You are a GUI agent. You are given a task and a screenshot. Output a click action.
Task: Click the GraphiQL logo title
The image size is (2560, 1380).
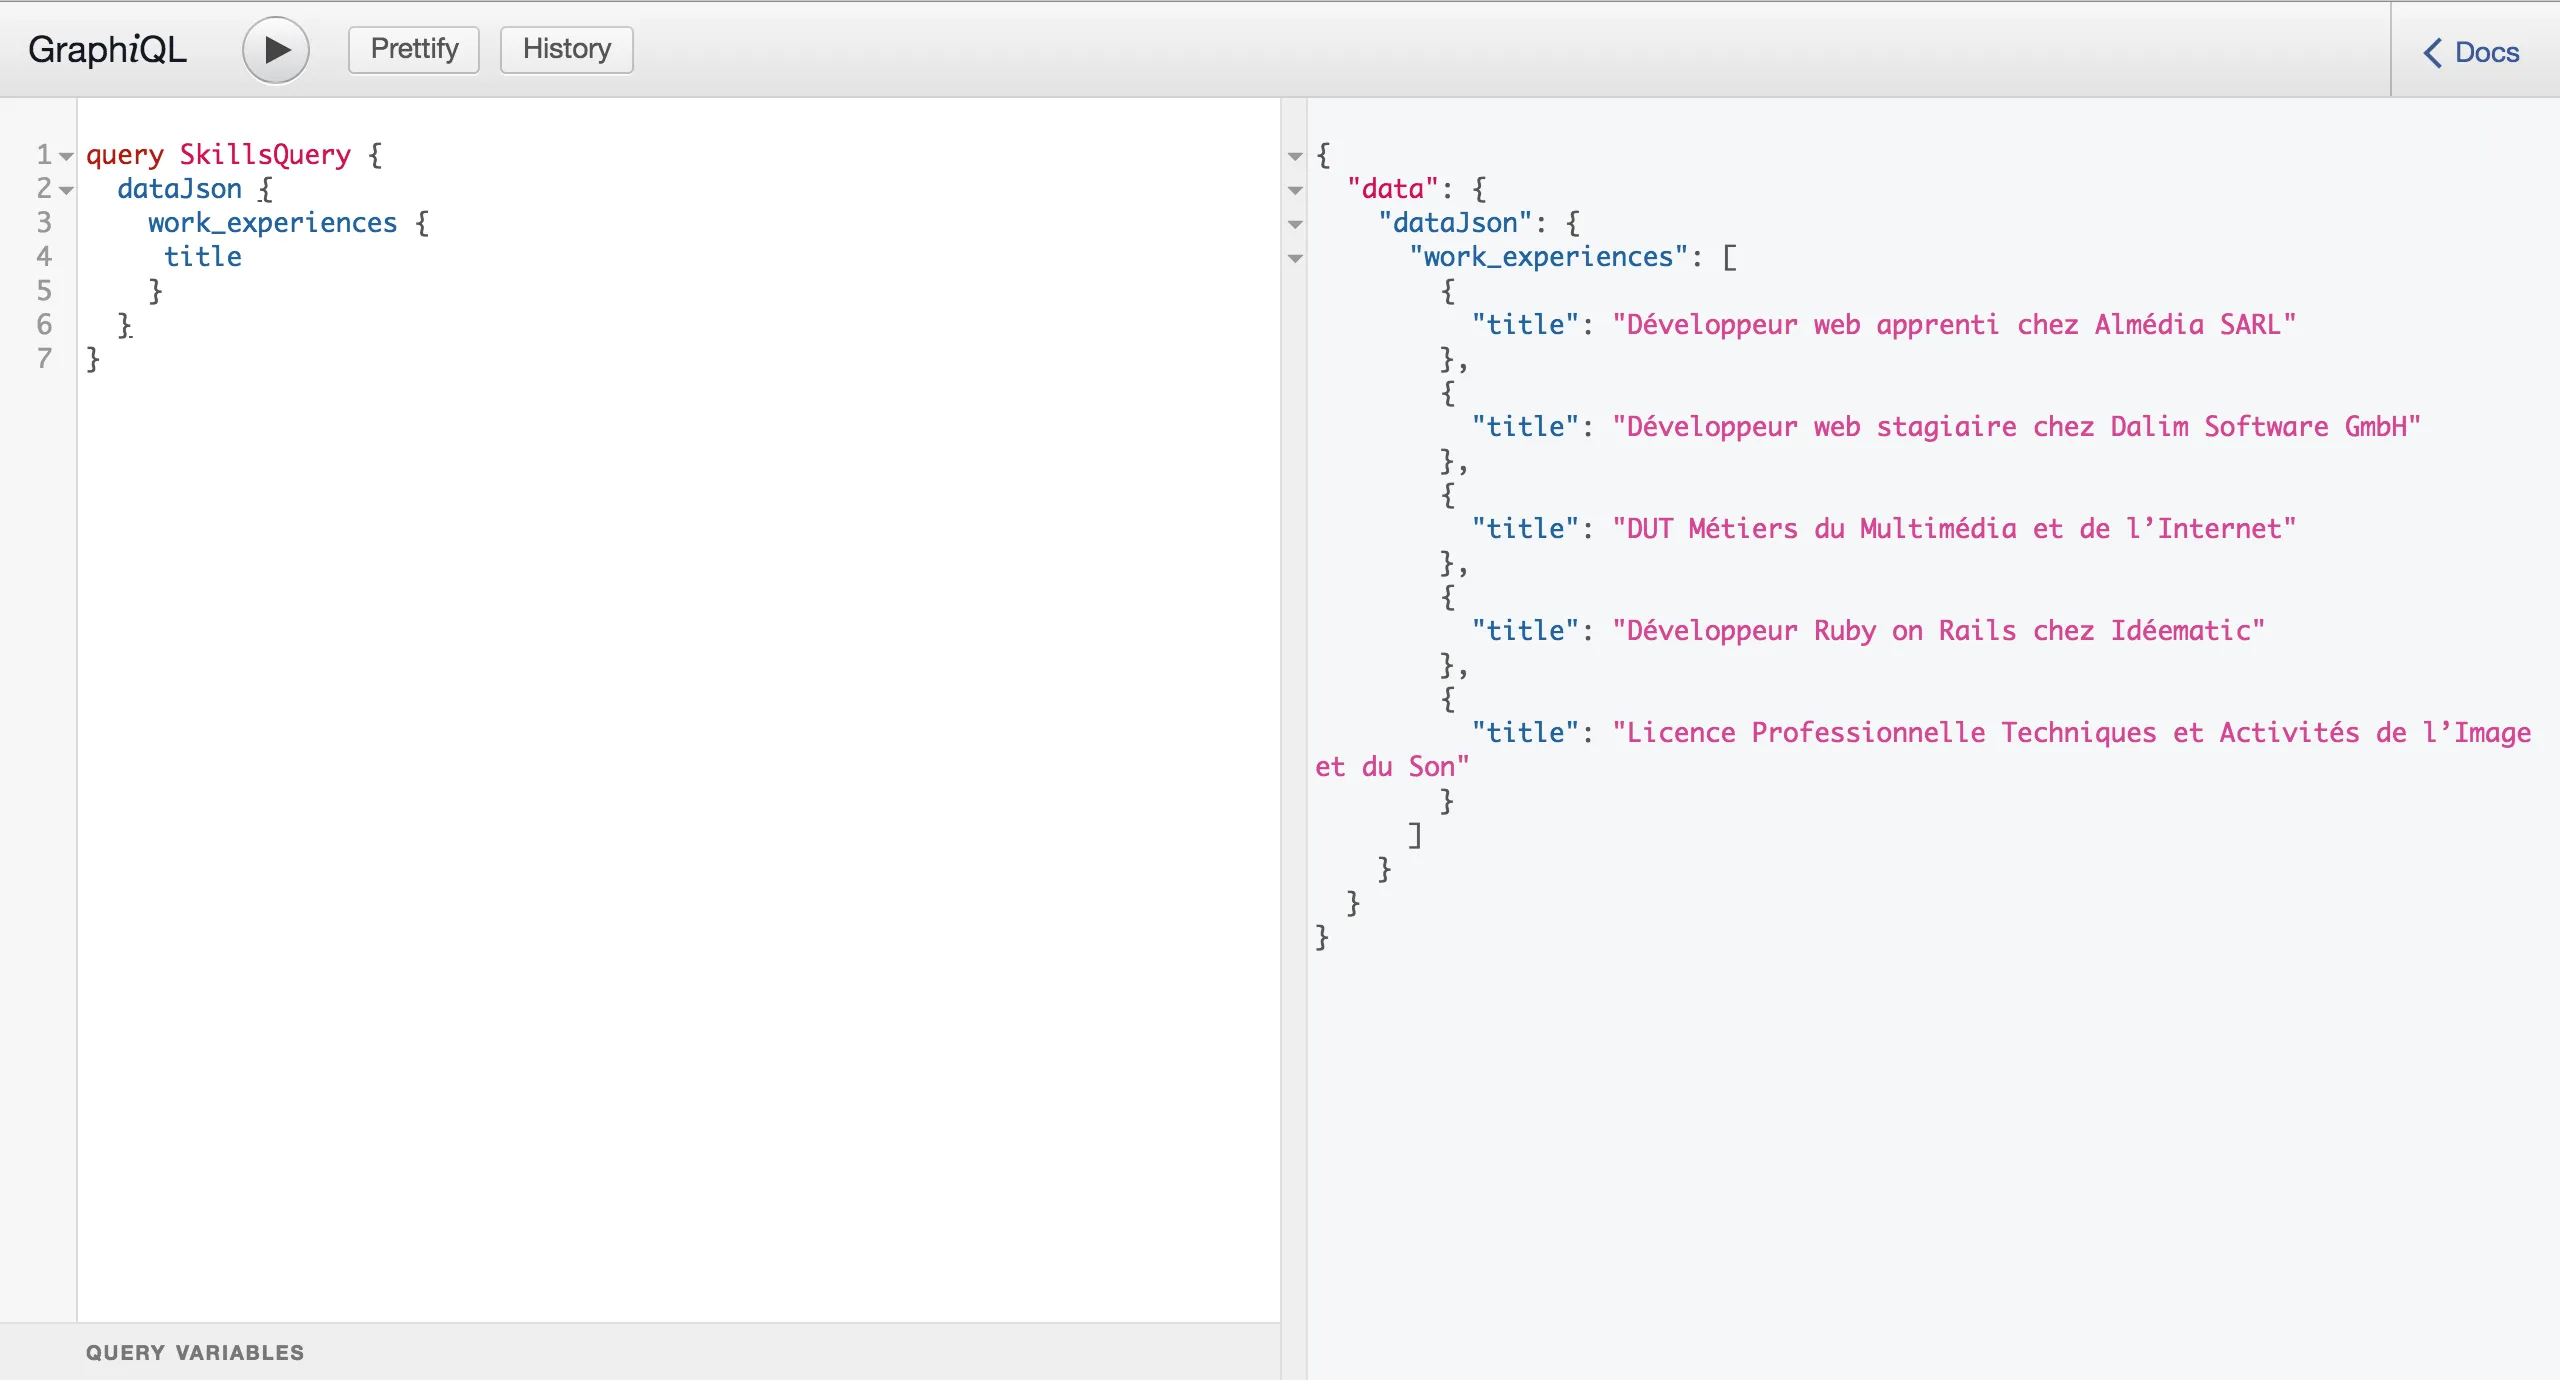(107, 49)
